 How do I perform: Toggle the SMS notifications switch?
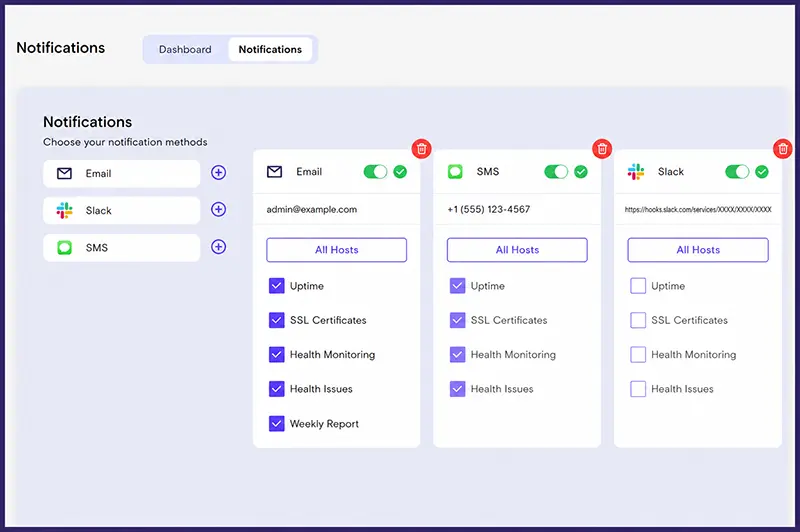tap(556, 172)
